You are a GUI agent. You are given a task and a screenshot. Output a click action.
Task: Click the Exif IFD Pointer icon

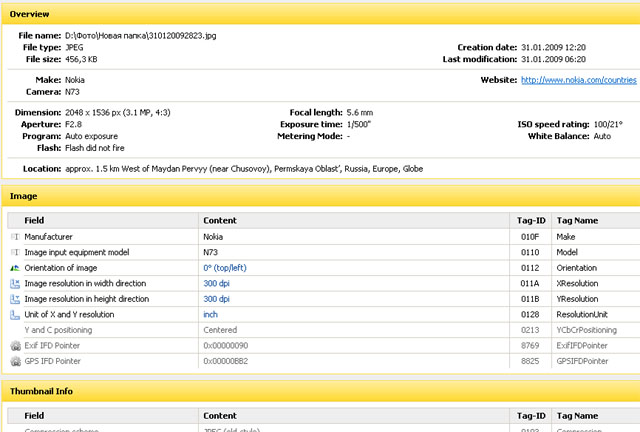(x=14, y=345)
